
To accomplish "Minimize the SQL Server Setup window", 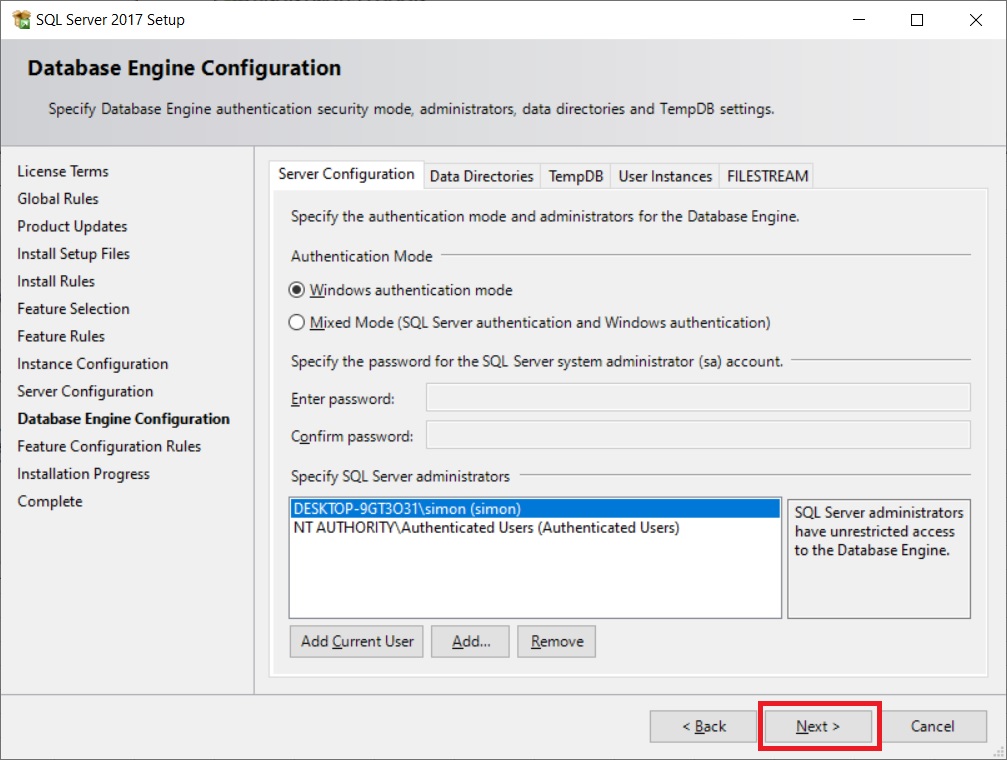I will click(x=859, y=20).
